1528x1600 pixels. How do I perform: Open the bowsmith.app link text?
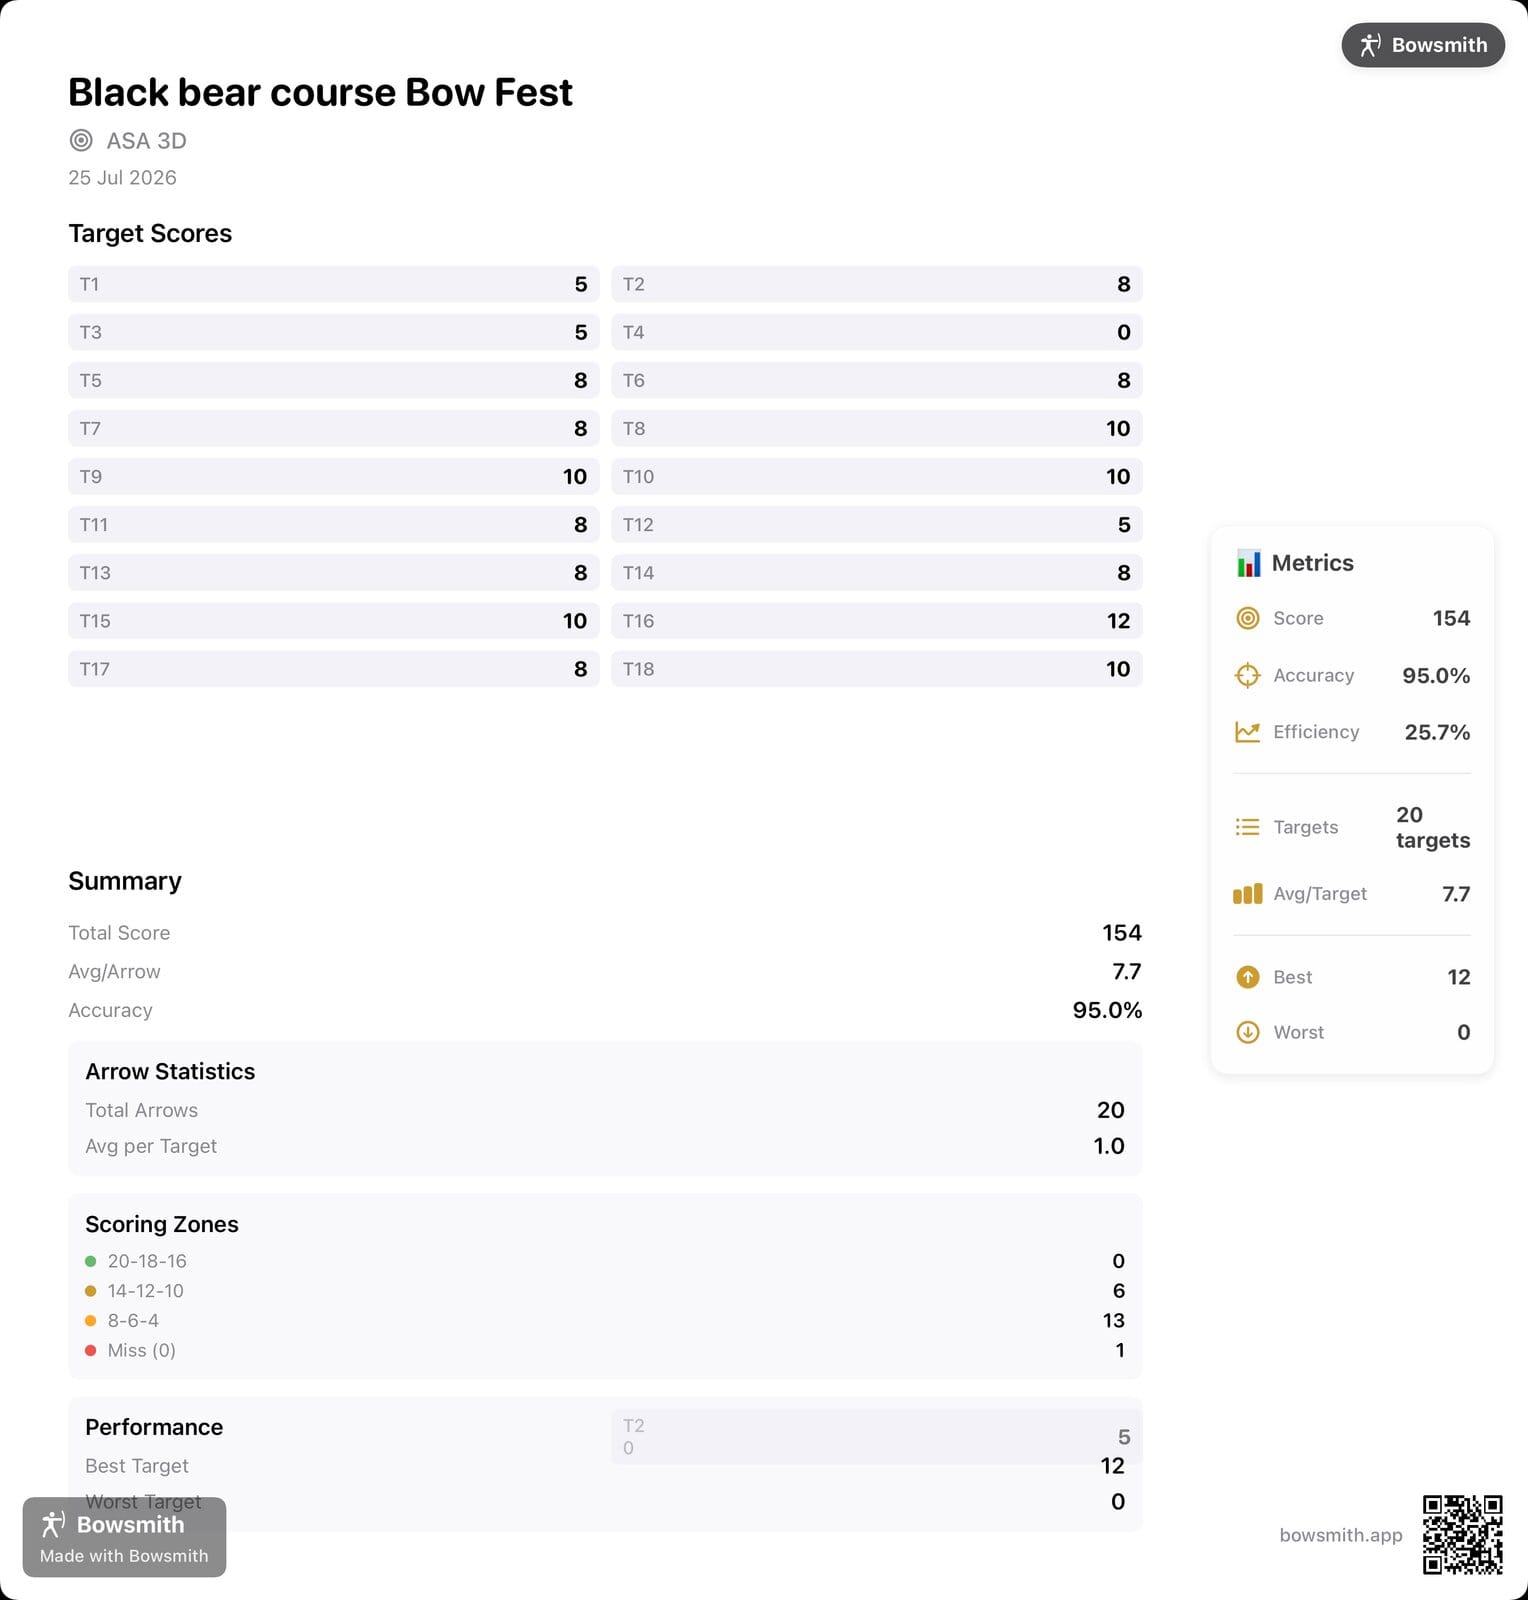1341,1535
